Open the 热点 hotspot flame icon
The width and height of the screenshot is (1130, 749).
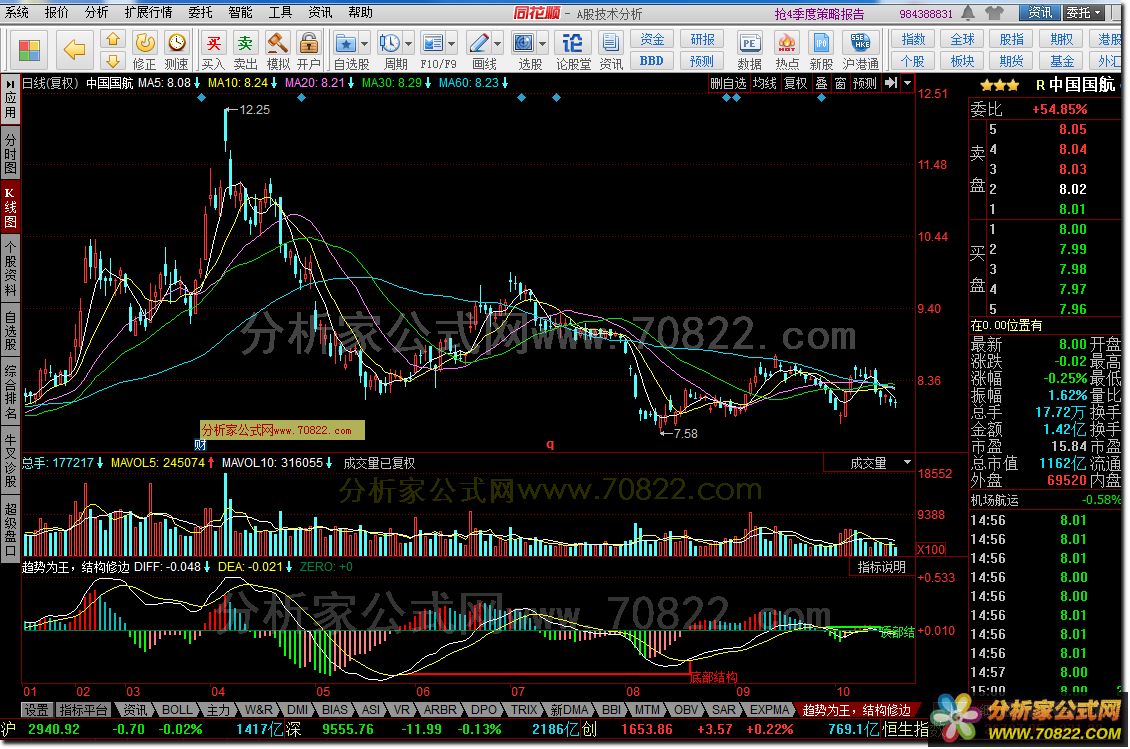(787, 51)
